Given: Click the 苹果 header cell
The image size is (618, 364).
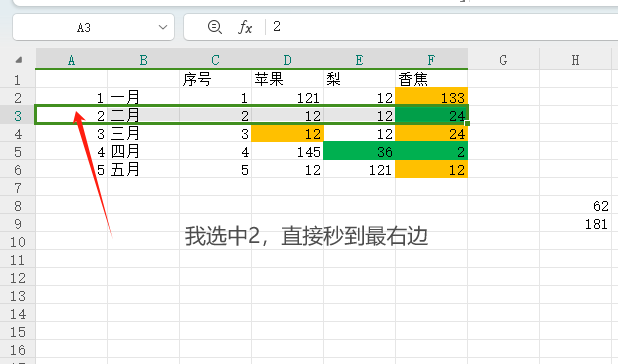Looking at the screenshot, I should click(287, 79).
